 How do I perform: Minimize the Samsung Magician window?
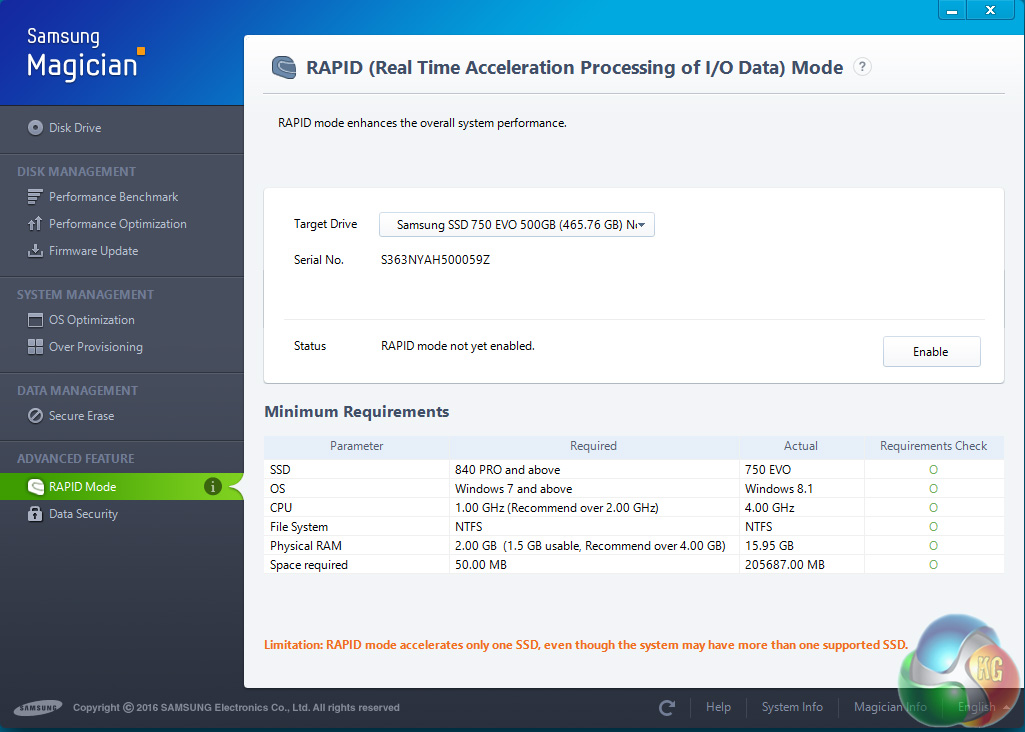tap(952, 10)
